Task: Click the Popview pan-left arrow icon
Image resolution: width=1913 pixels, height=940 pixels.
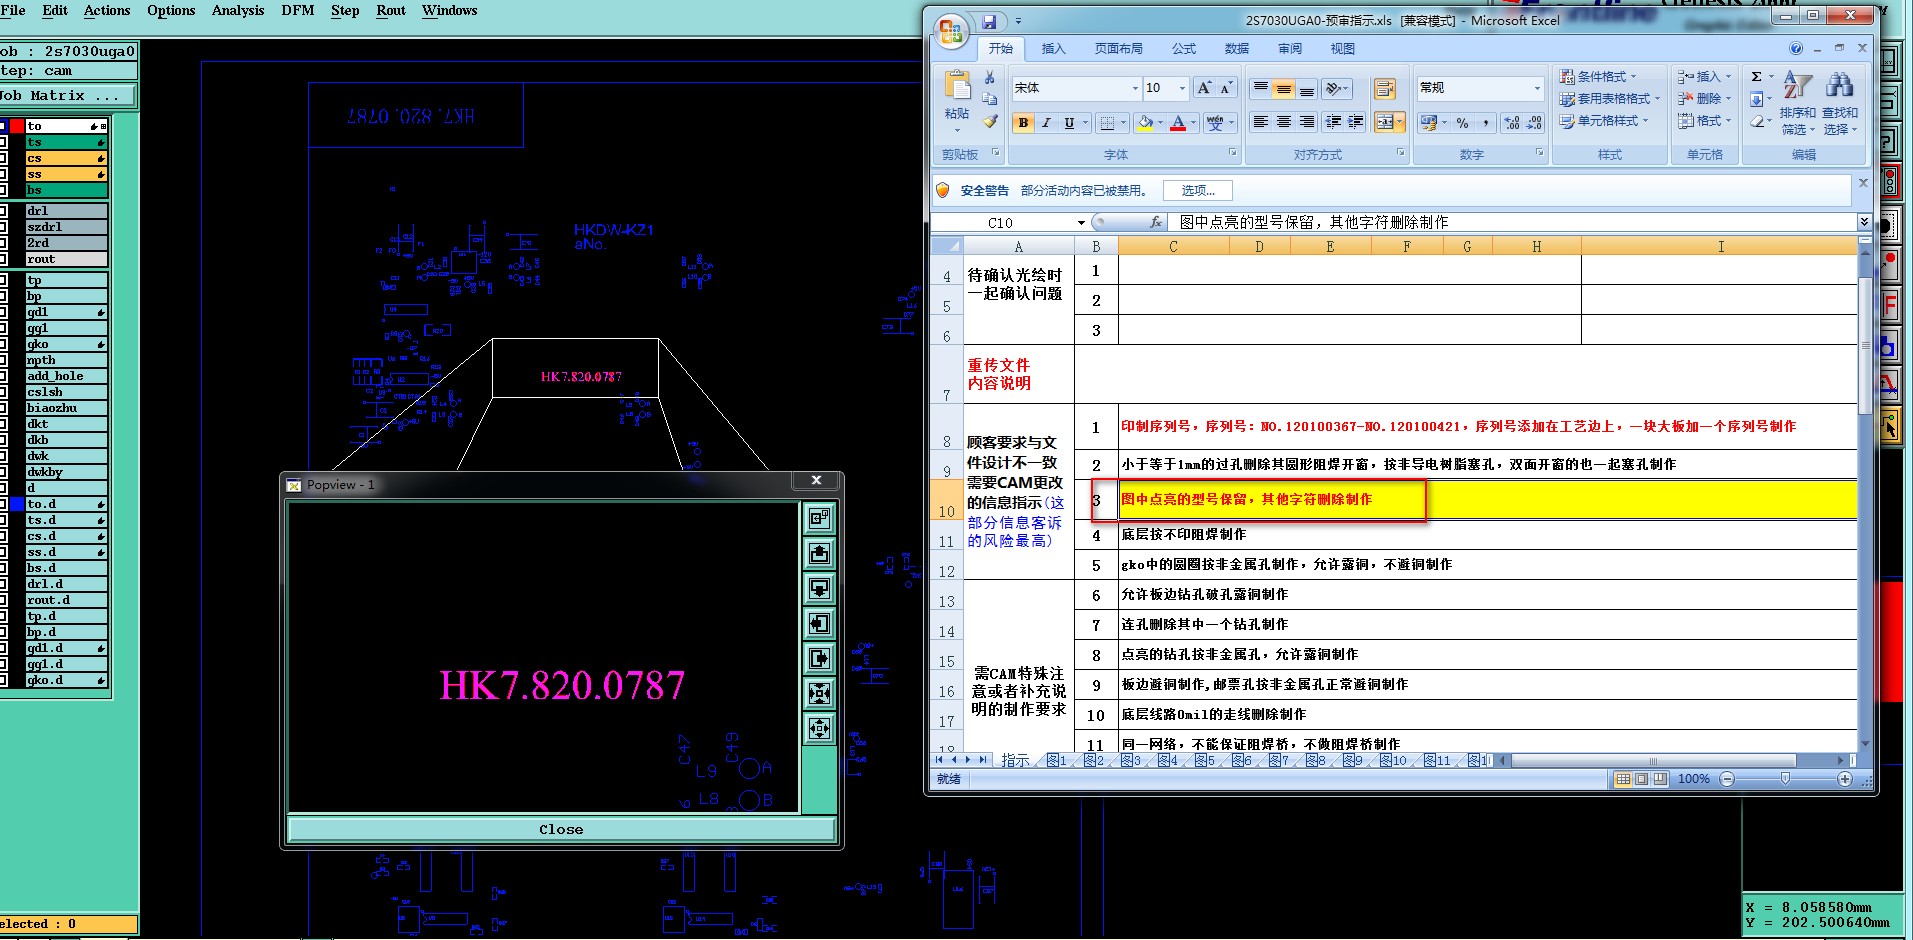Action: click(x=819, y=623)
